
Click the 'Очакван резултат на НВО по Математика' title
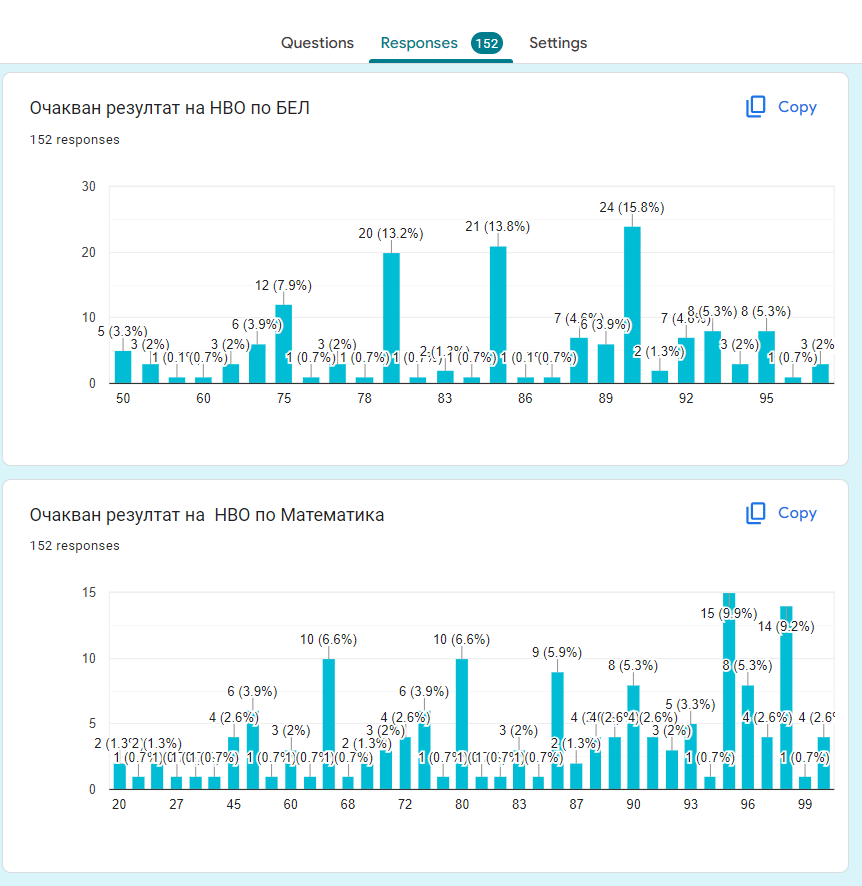point(207,515)
